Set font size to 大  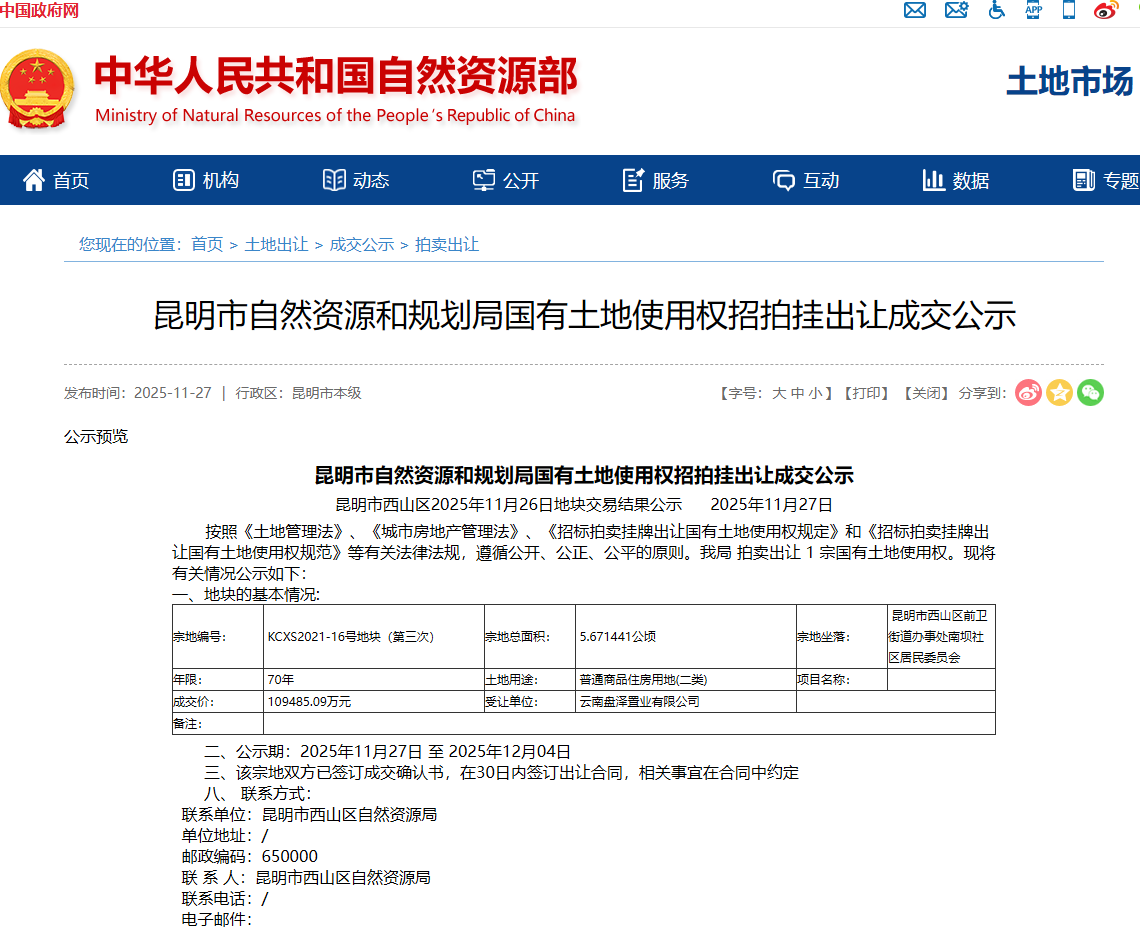(x=778, y=393)
